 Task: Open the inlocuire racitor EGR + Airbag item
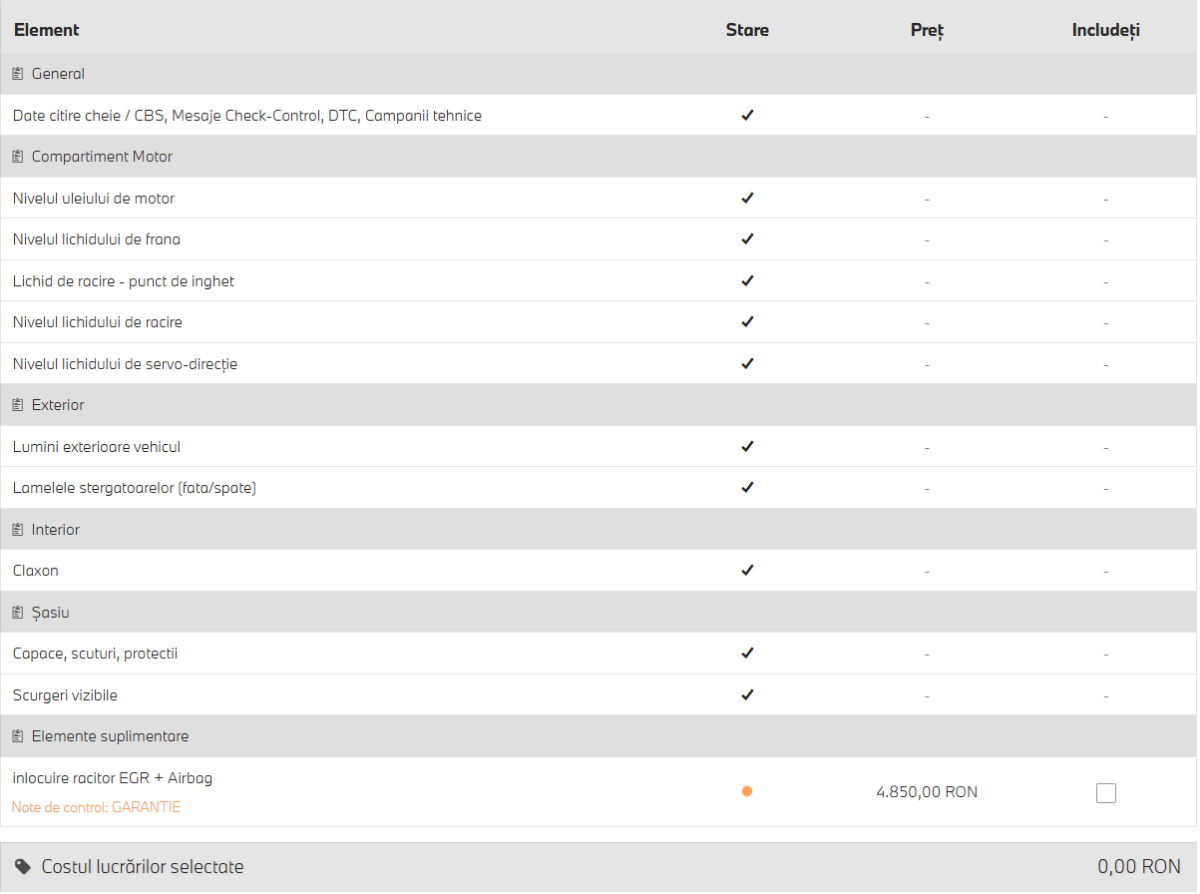(x=113, y=777)
